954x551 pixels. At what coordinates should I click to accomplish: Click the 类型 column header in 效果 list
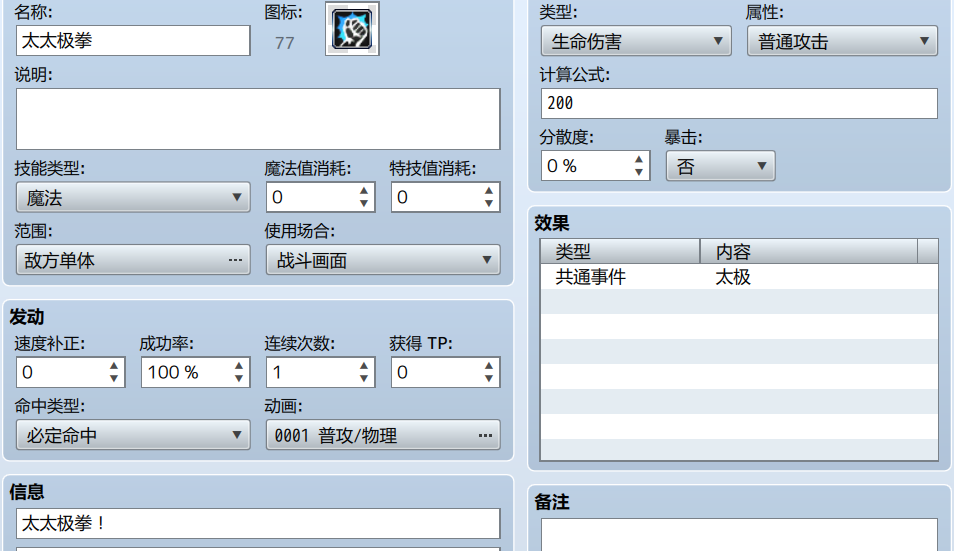tap(620, 251)
